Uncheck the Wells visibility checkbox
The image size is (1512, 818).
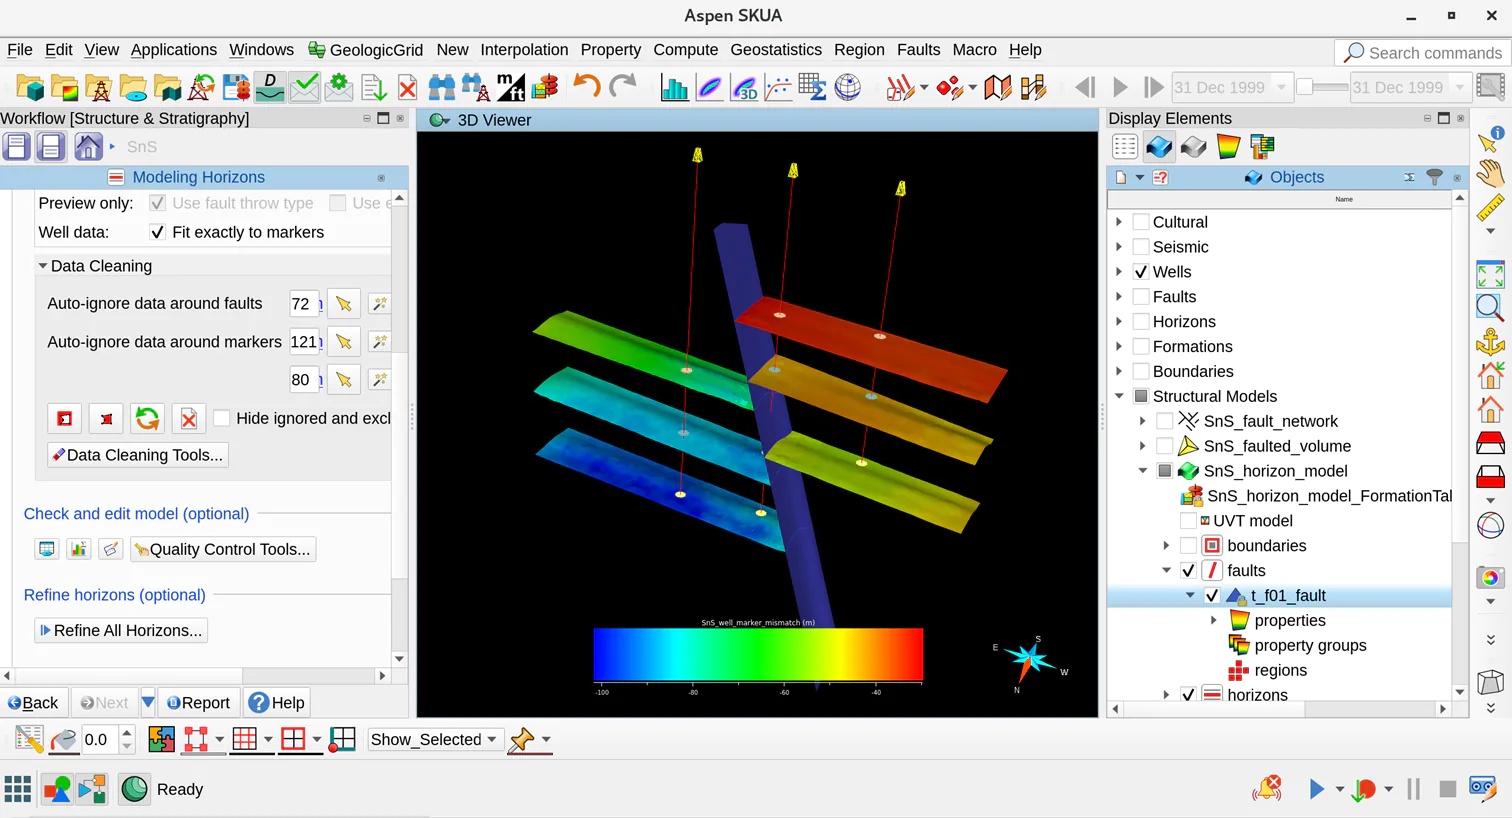(1141, 272)
